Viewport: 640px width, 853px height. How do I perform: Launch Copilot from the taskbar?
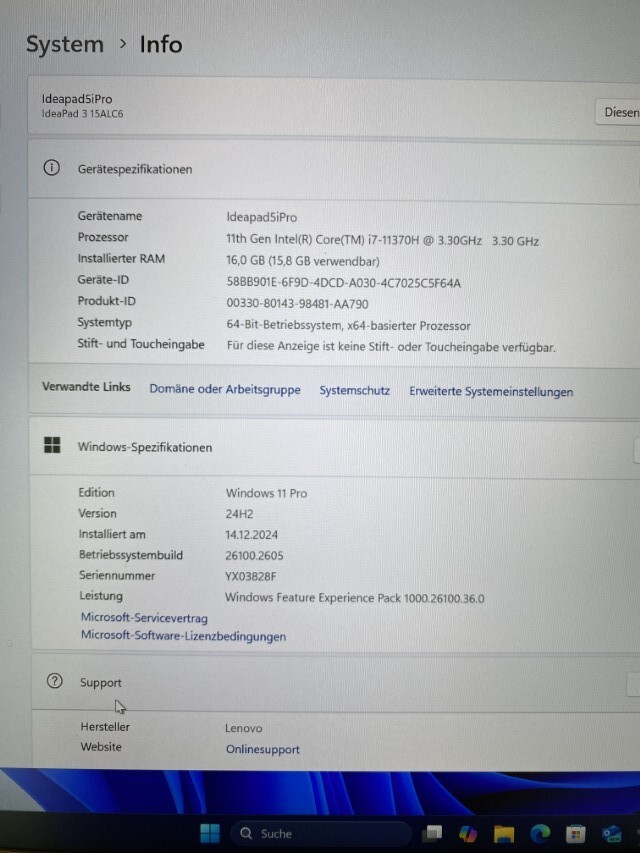point(468,833)
